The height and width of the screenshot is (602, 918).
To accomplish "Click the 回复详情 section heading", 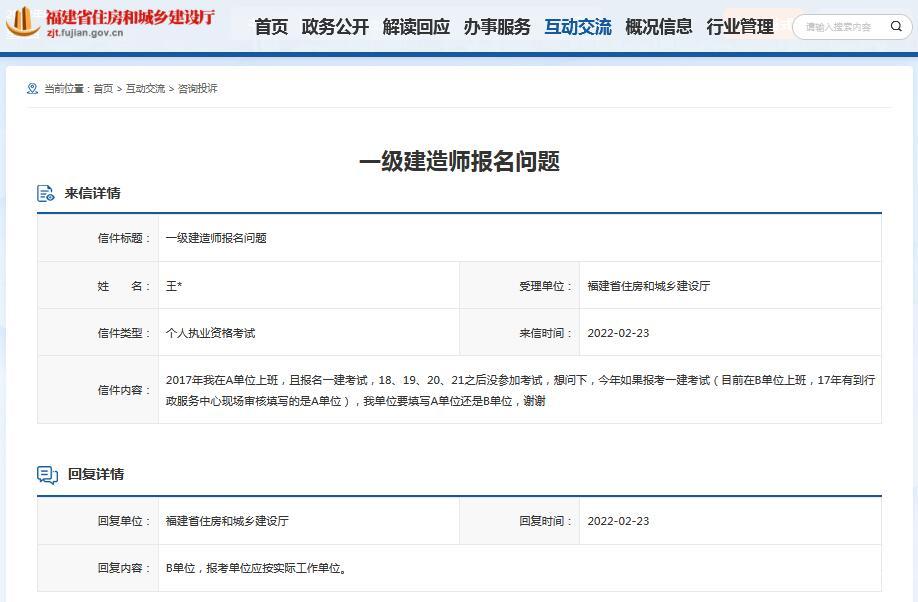I will click(96, 474).
